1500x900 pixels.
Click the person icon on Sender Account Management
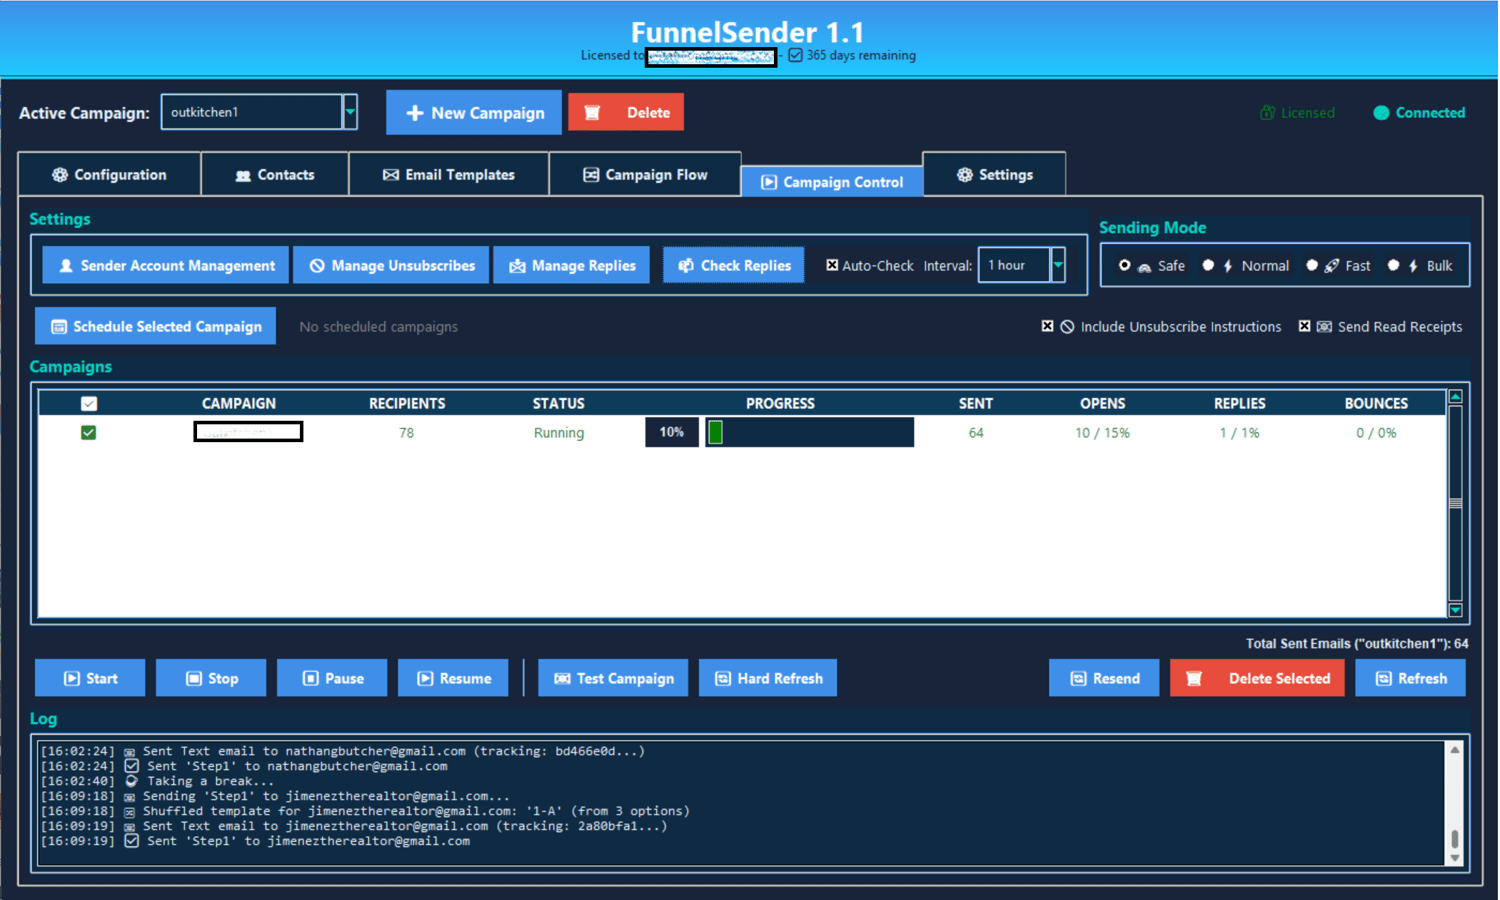coord(66,266)
